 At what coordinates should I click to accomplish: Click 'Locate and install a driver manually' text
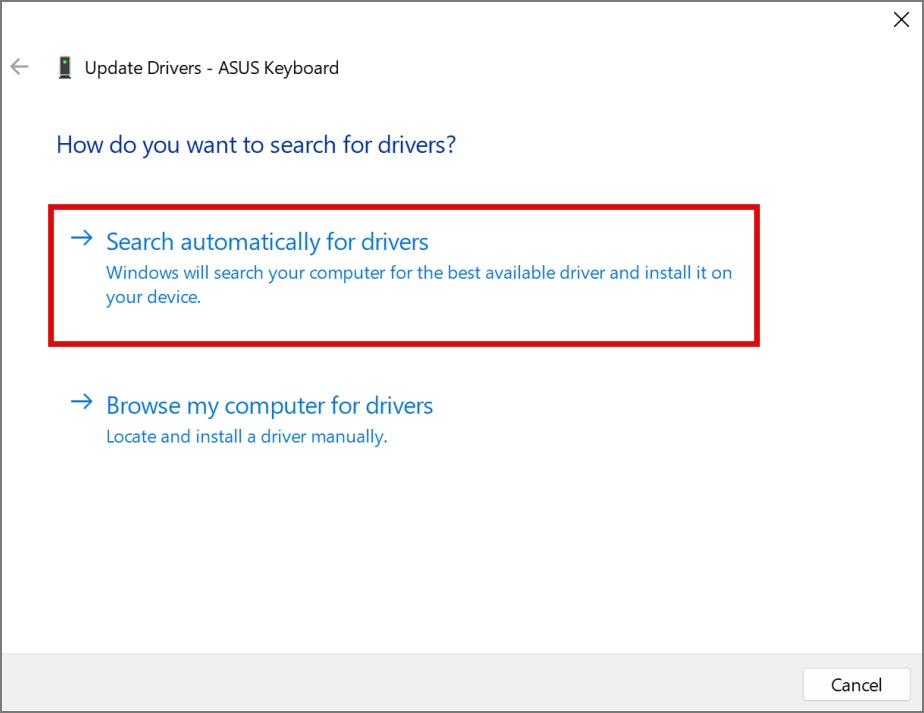[246, 436]
